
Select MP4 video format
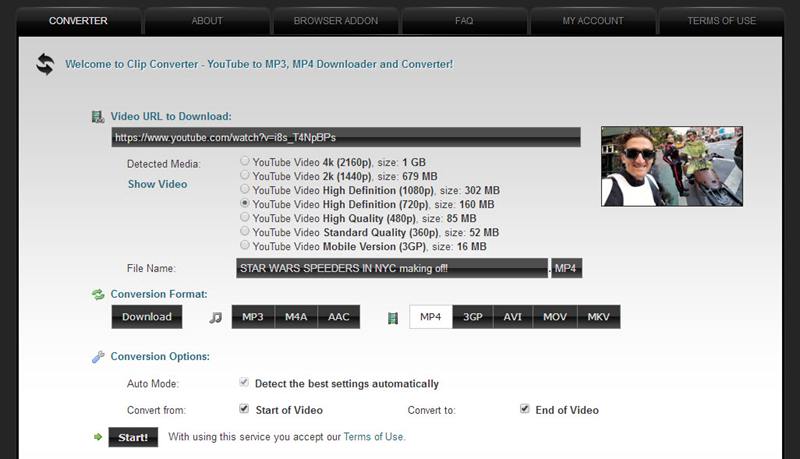pos(431,317)
